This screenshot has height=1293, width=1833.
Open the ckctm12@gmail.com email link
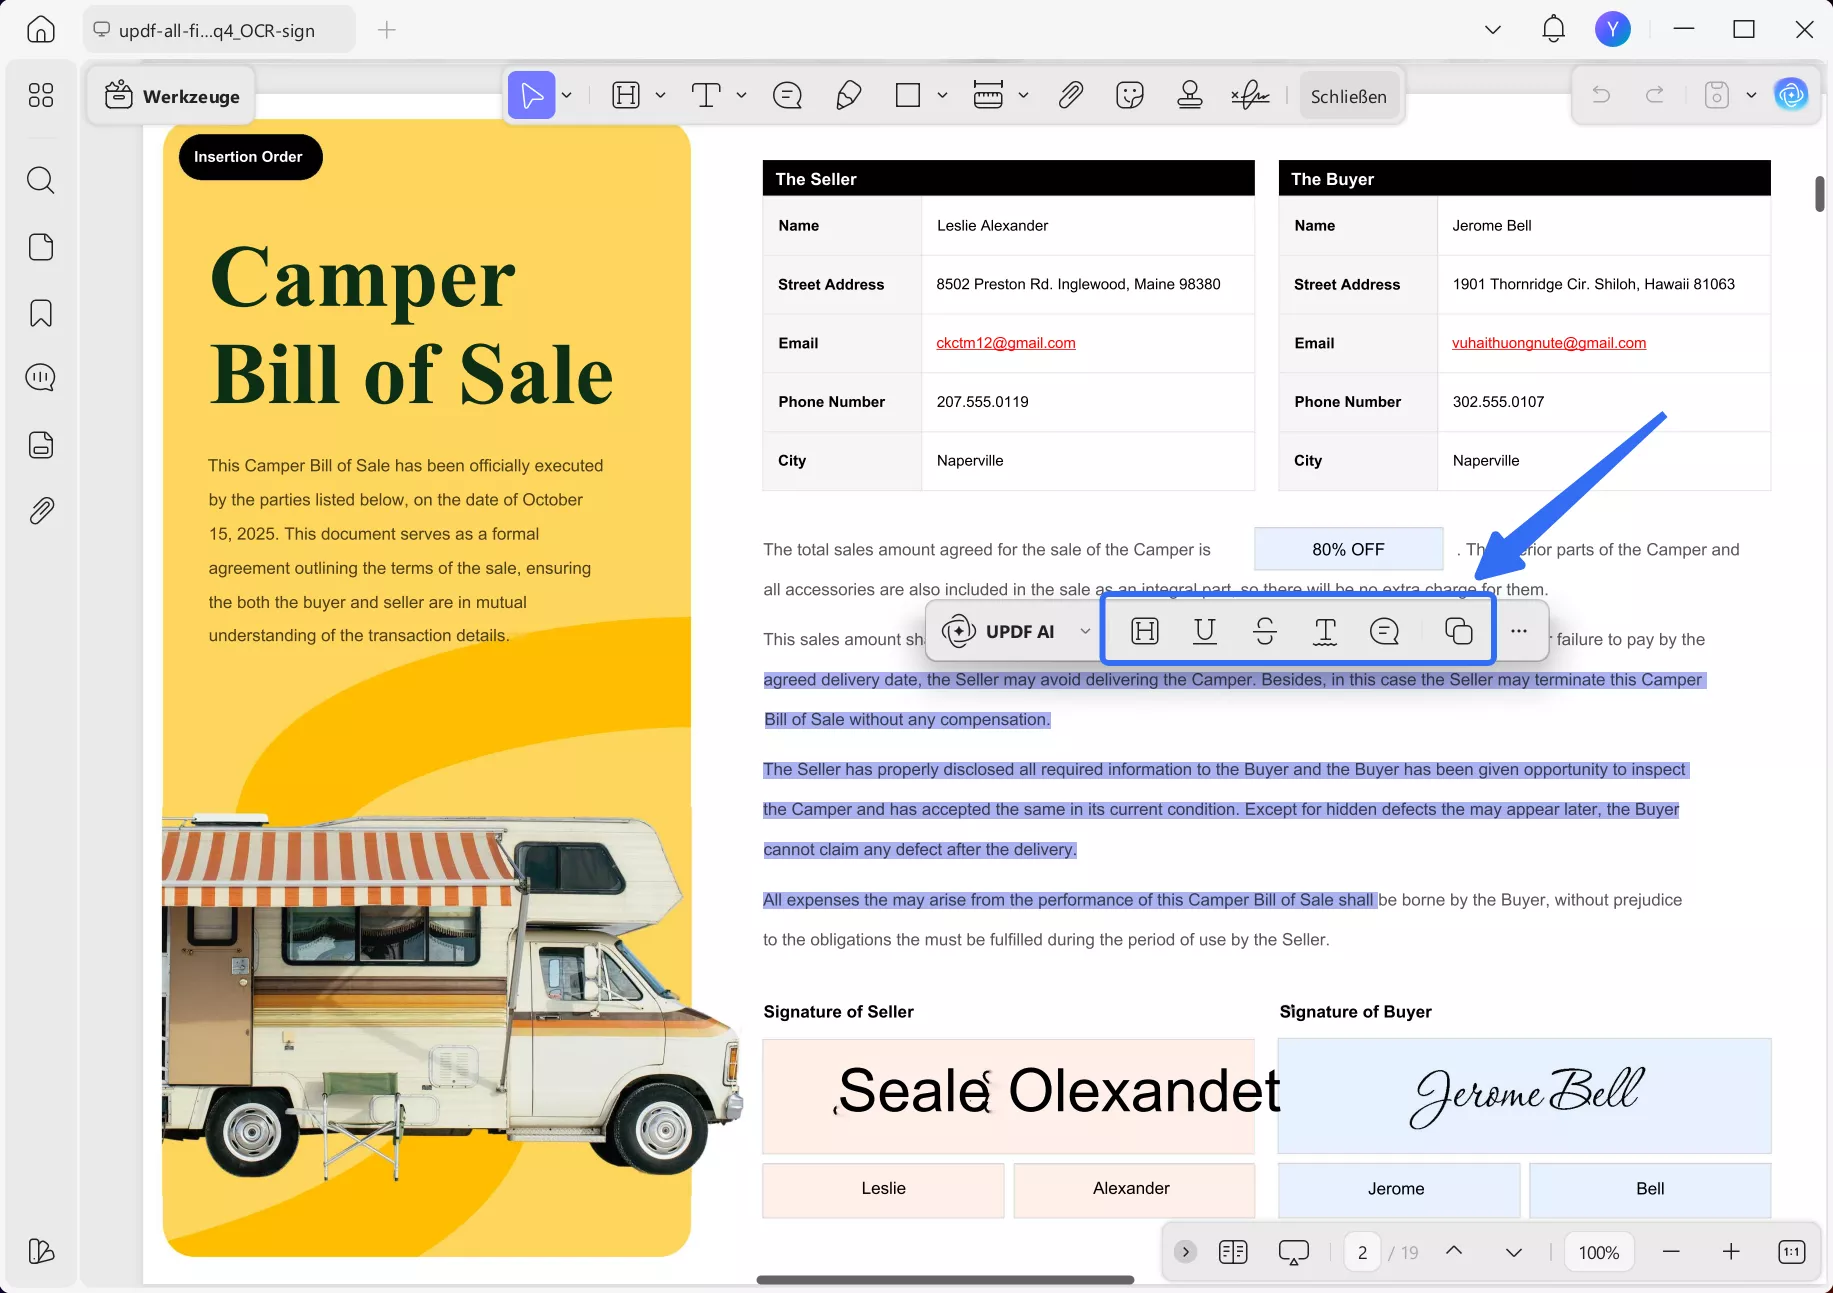1006,343
